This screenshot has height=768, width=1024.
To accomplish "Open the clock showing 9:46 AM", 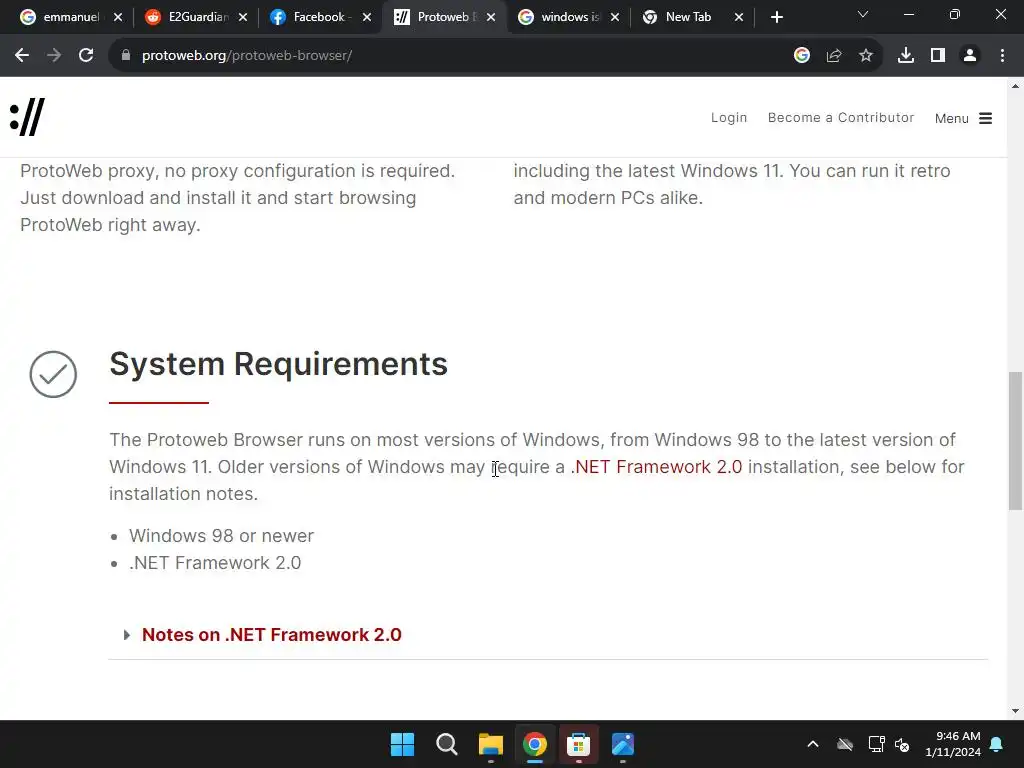I will tap(953, 744).
